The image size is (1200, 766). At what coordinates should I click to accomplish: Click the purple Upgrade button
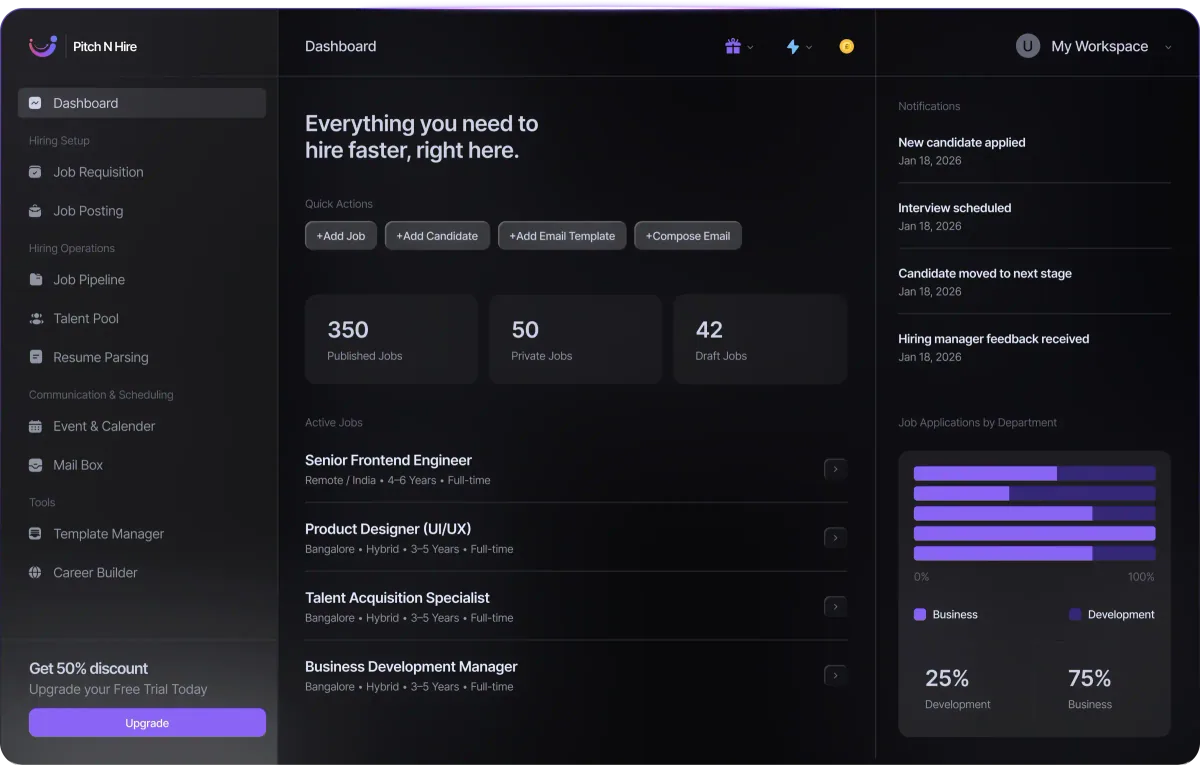click(x=147, y=723)
